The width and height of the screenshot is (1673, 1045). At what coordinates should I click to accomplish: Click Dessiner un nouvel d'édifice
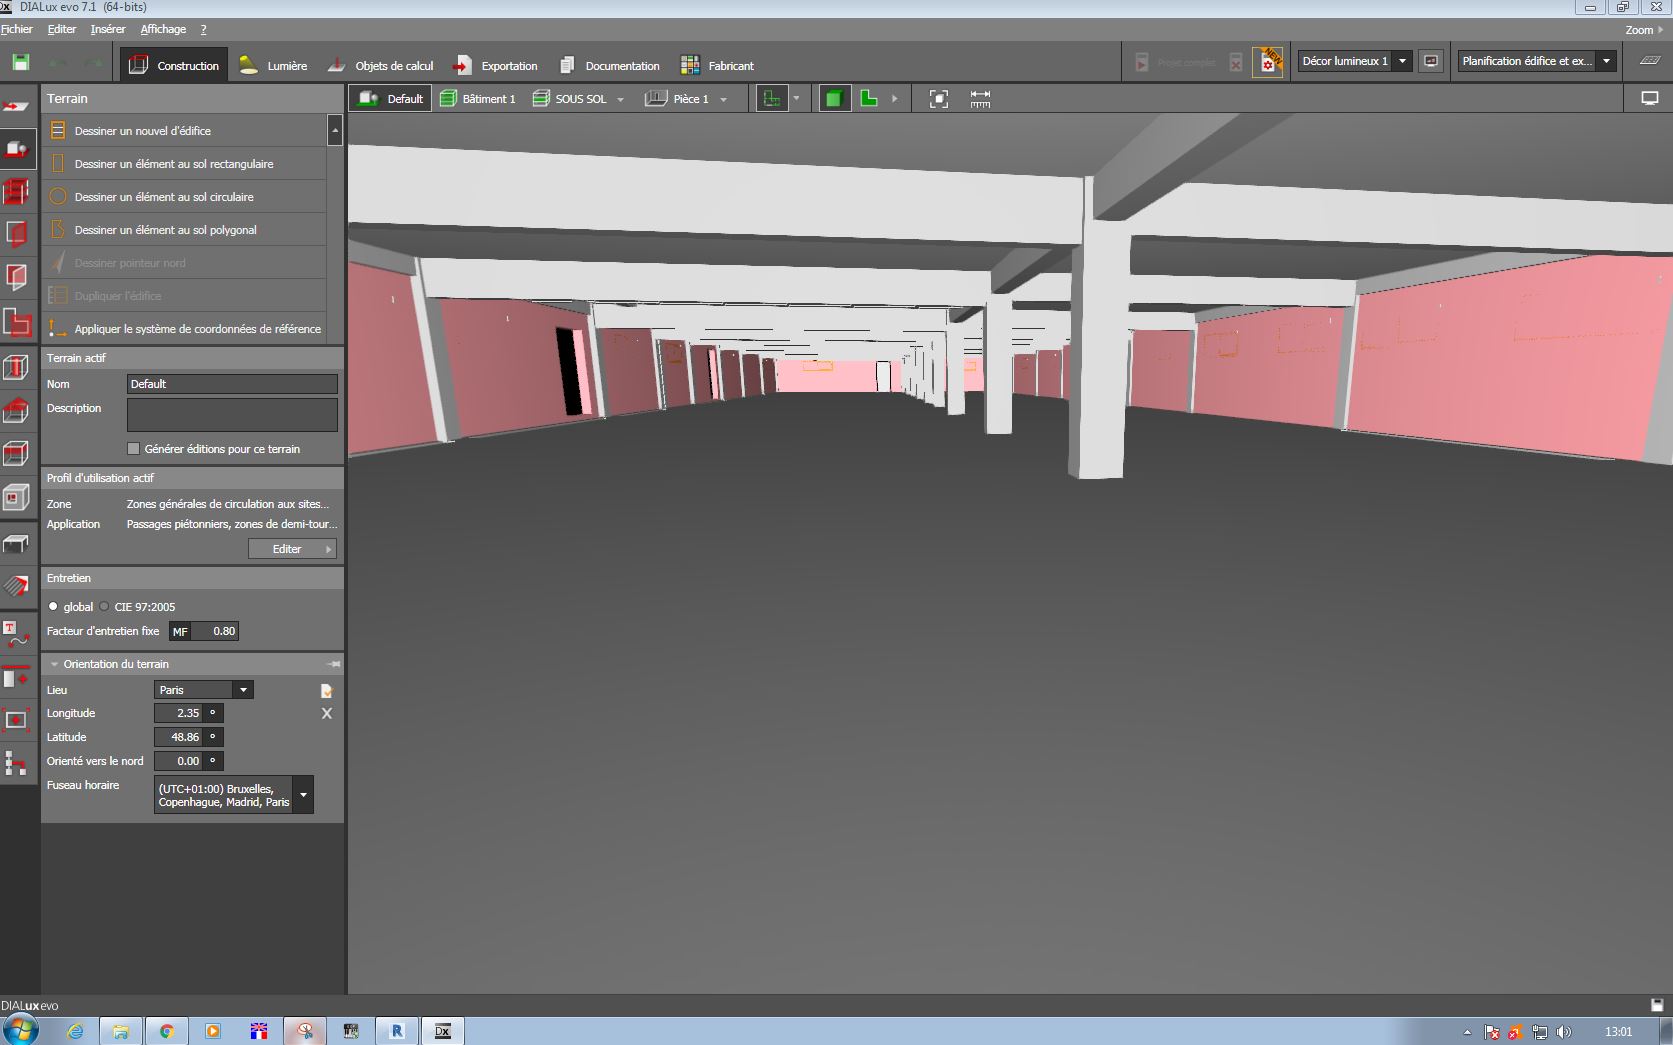(x=185, y=131)
